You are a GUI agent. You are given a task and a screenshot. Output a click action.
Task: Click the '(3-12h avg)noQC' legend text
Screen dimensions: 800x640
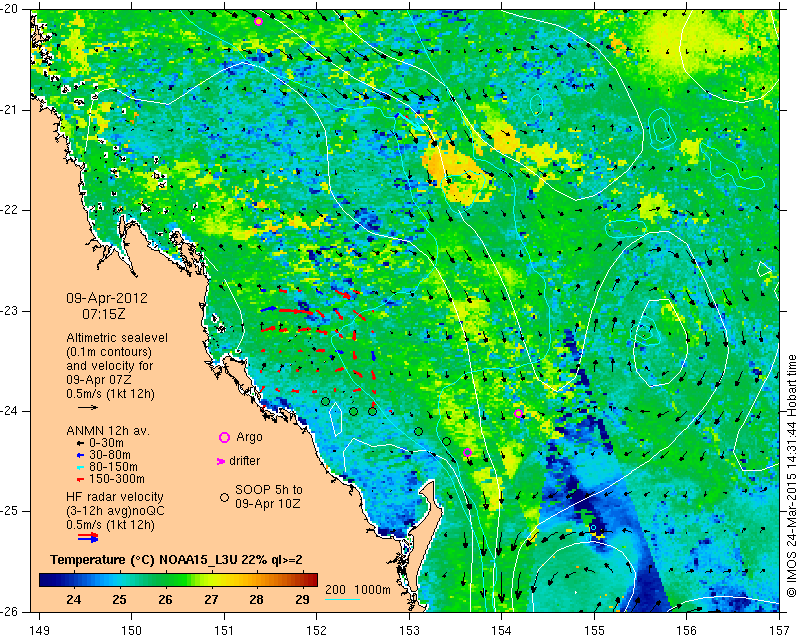click(x=115, y=510)
